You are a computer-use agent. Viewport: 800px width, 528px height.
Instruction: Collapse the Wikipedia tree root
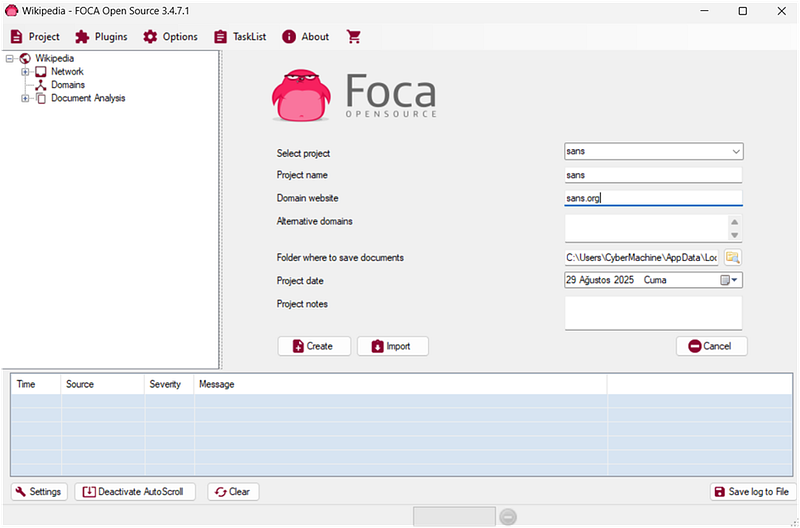tap(10, 59)
